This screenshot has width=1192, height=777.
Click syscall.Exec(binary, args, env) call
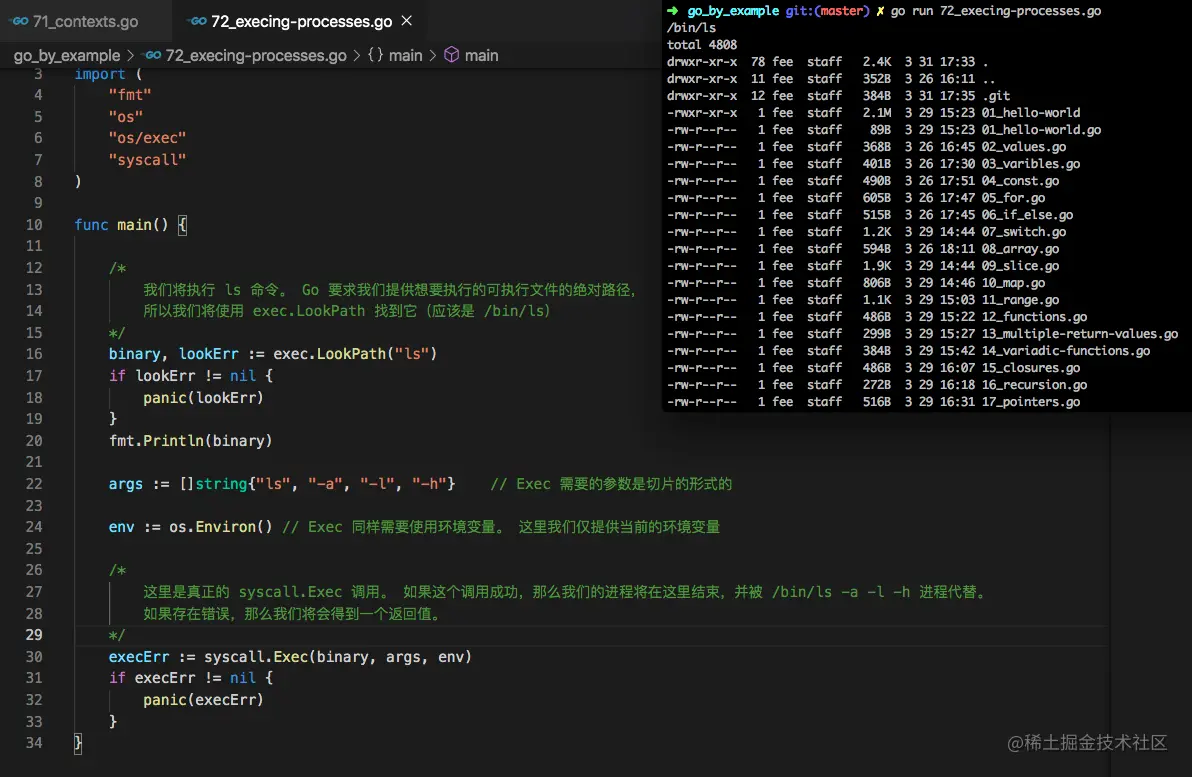[x=338, y=657]
